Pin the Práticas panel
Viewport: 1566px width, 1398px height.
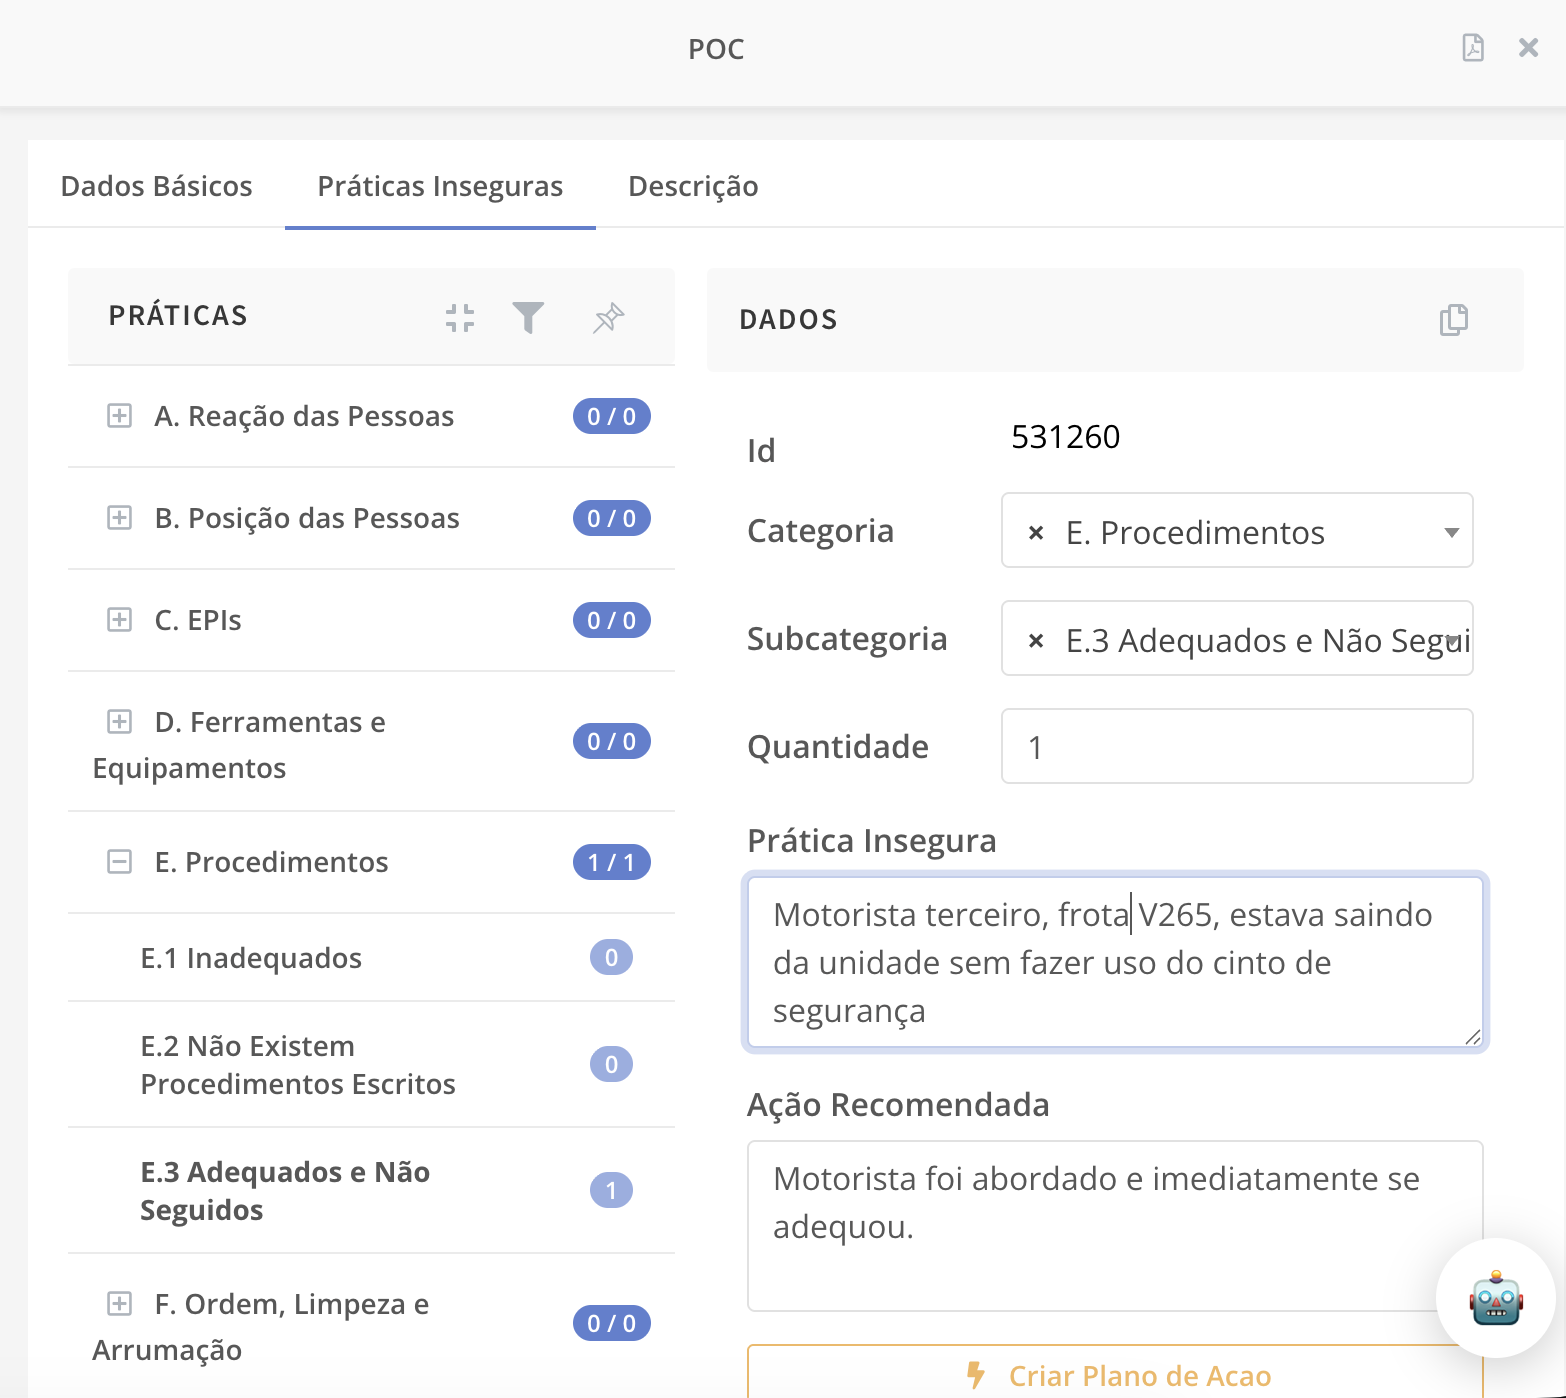pyautogui.click(x=607, y=317)
